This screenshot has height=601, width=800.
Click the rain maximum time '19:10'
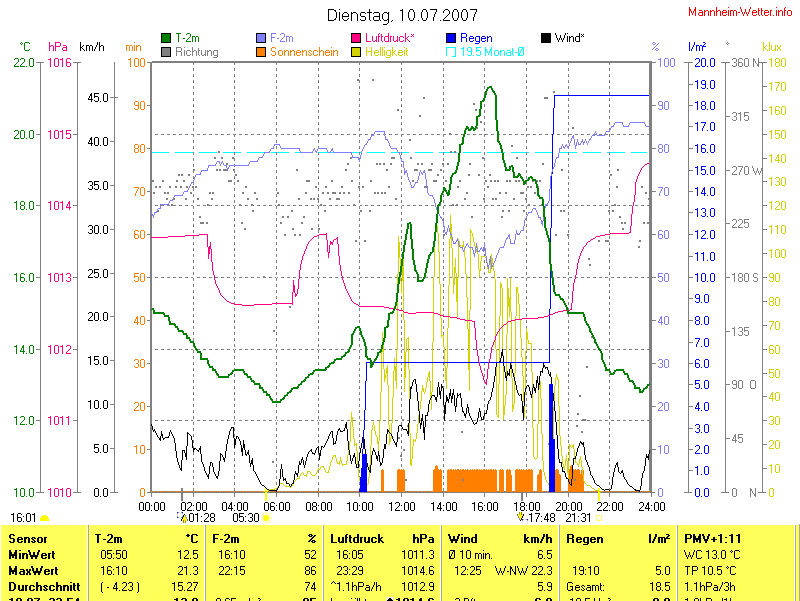(x=586, y=570)
